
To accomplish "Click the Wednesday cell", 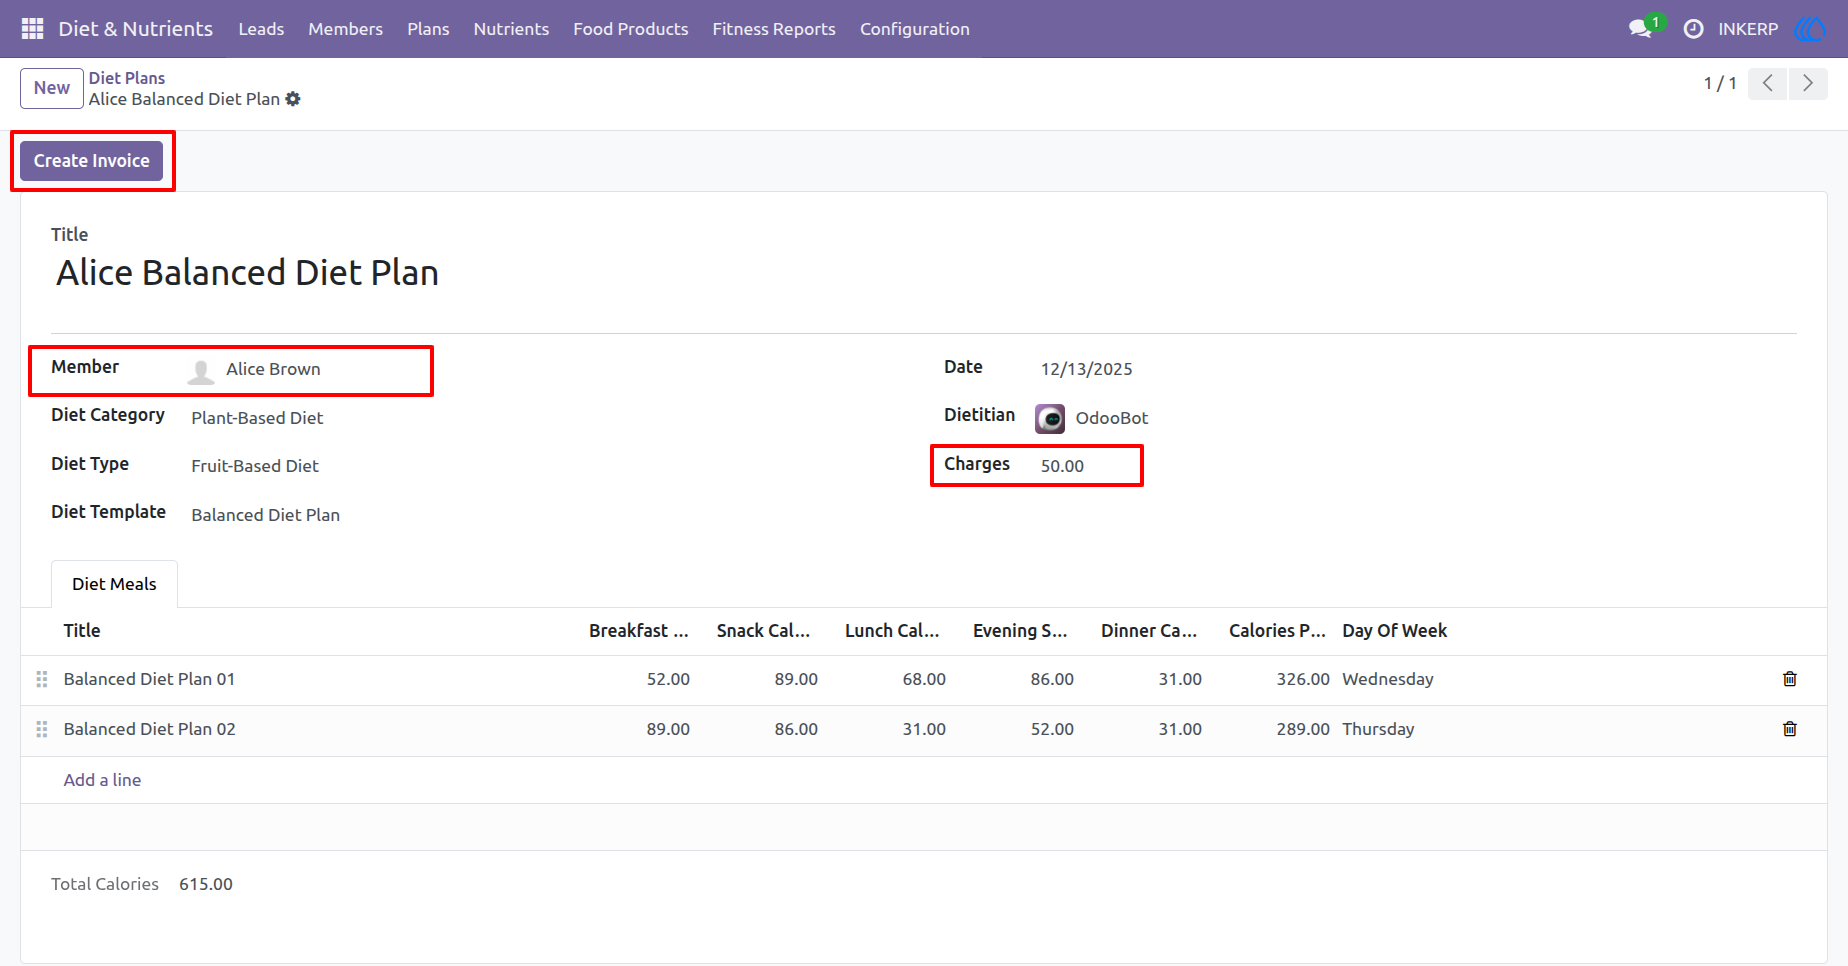I will pos(1388,679).
